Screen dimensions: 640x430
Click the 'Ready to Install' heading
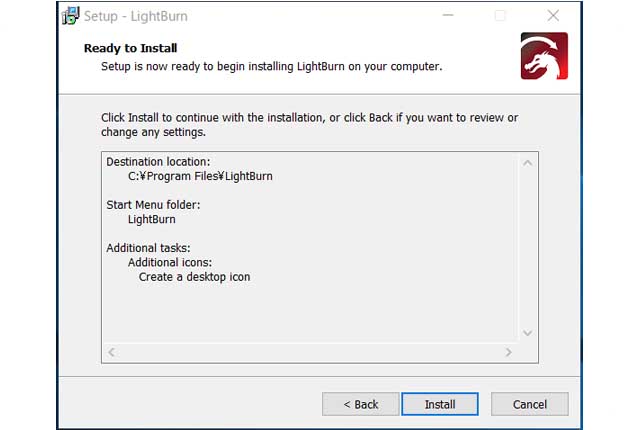click(x=131, y=48)
